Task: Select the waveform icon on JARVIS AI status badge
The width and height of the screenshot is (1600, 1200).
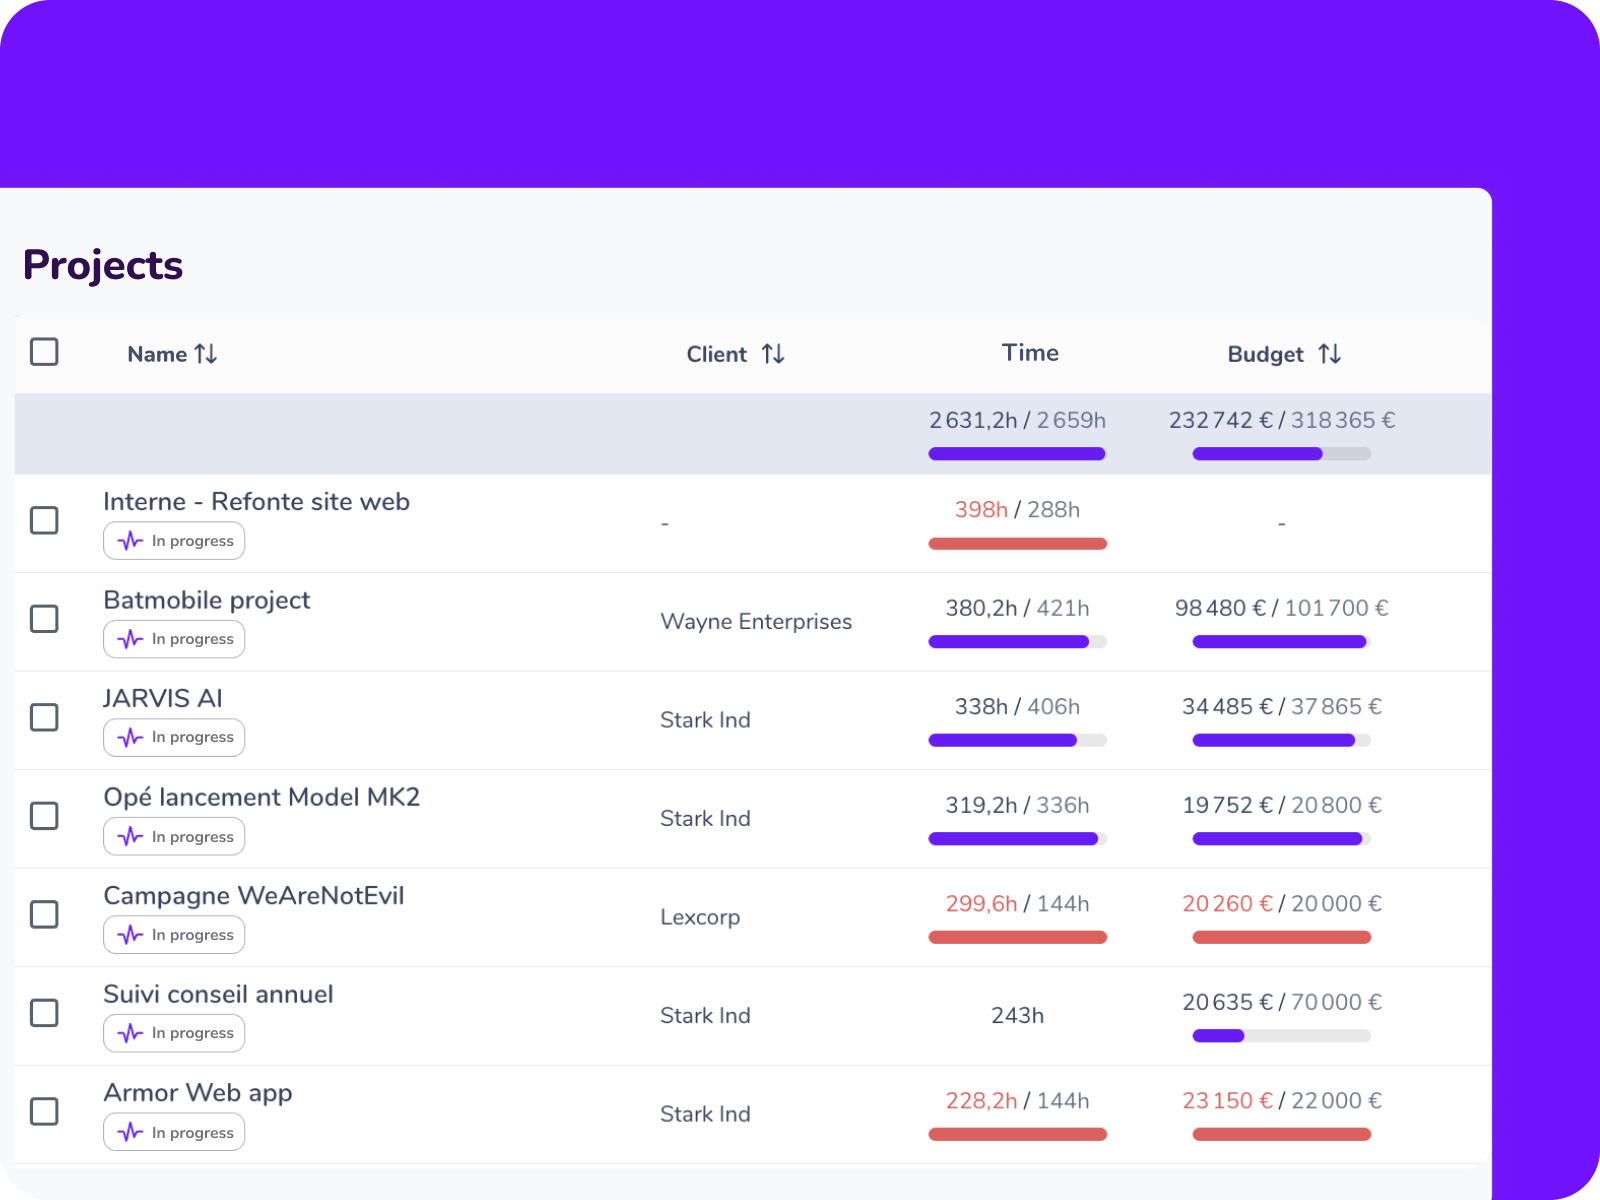Action: click(129, 737)
